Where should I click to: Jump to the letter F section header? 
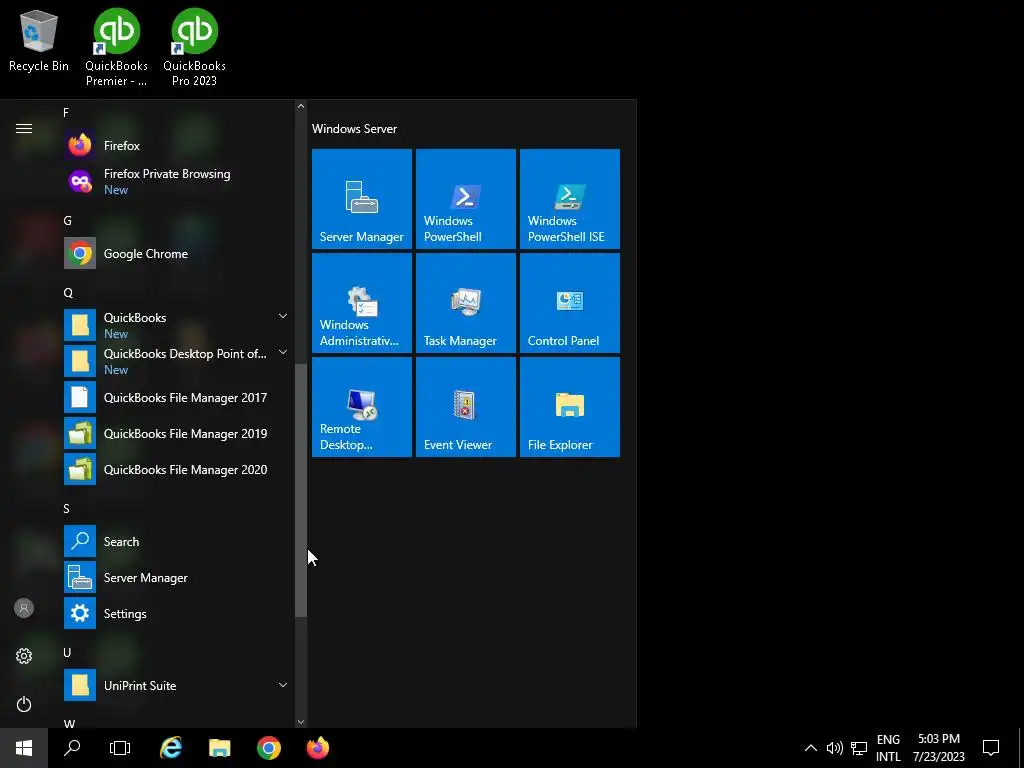(x=66, y=113)
